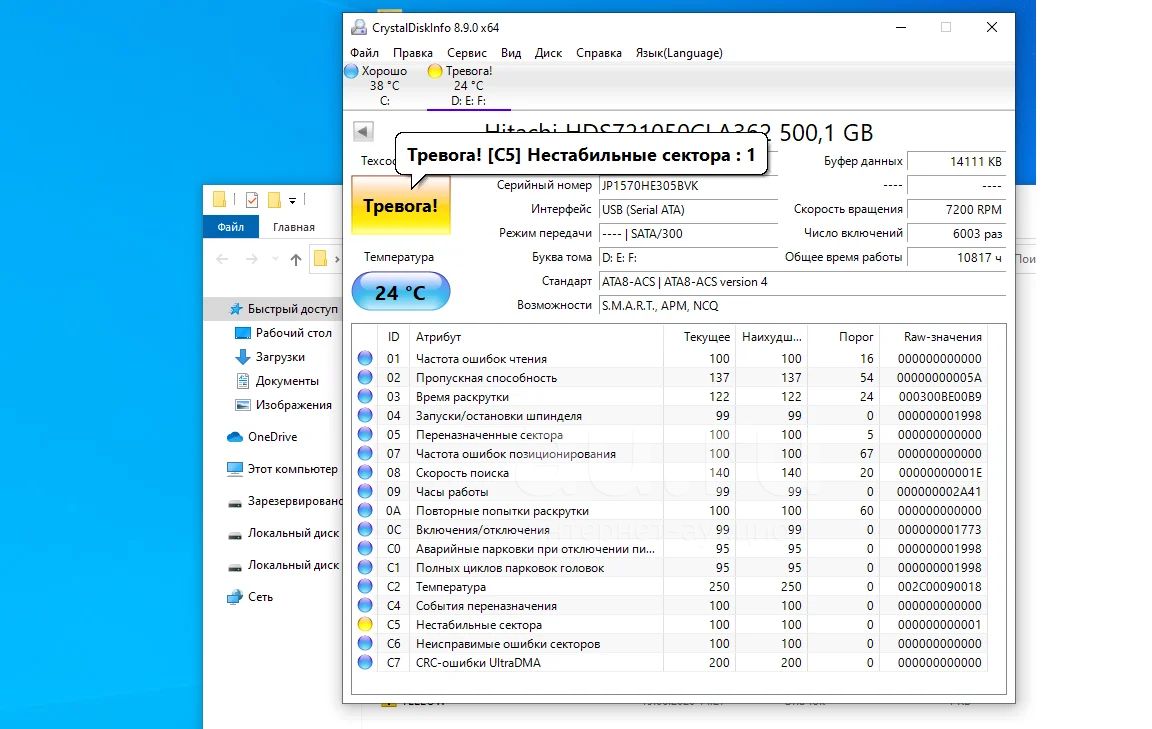Viewport: 1152px width, 729px height.
Task: Click the 24 °C temperature button
Action: [400, 292]
